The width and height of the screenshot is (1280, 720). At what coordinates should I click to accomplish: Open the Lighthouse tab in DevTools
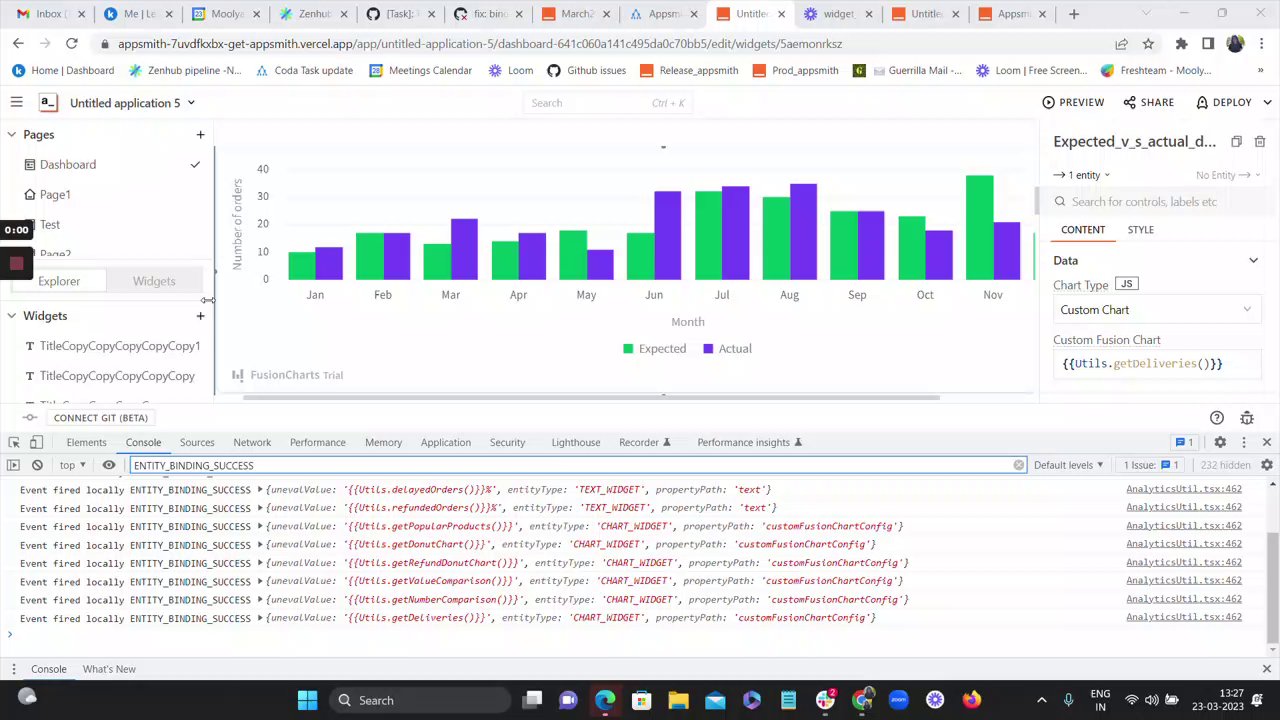576,442
